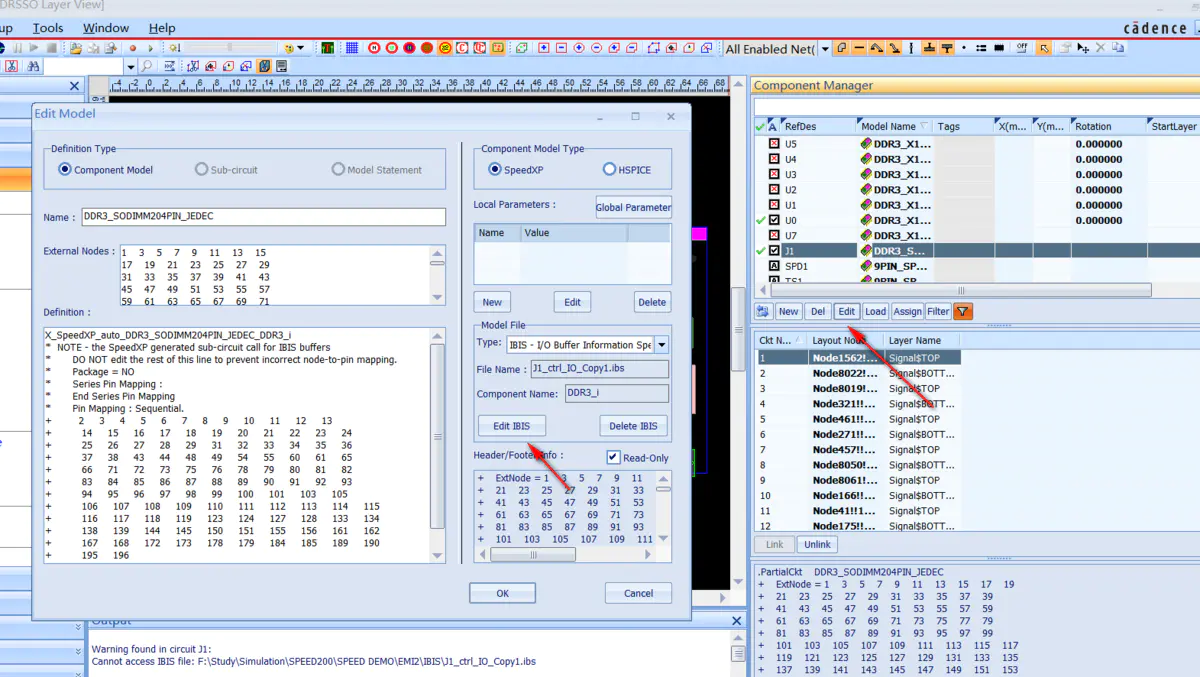1200x677 pixels.
Task: Click the blue grid display icon
Action: pos(352,48)
